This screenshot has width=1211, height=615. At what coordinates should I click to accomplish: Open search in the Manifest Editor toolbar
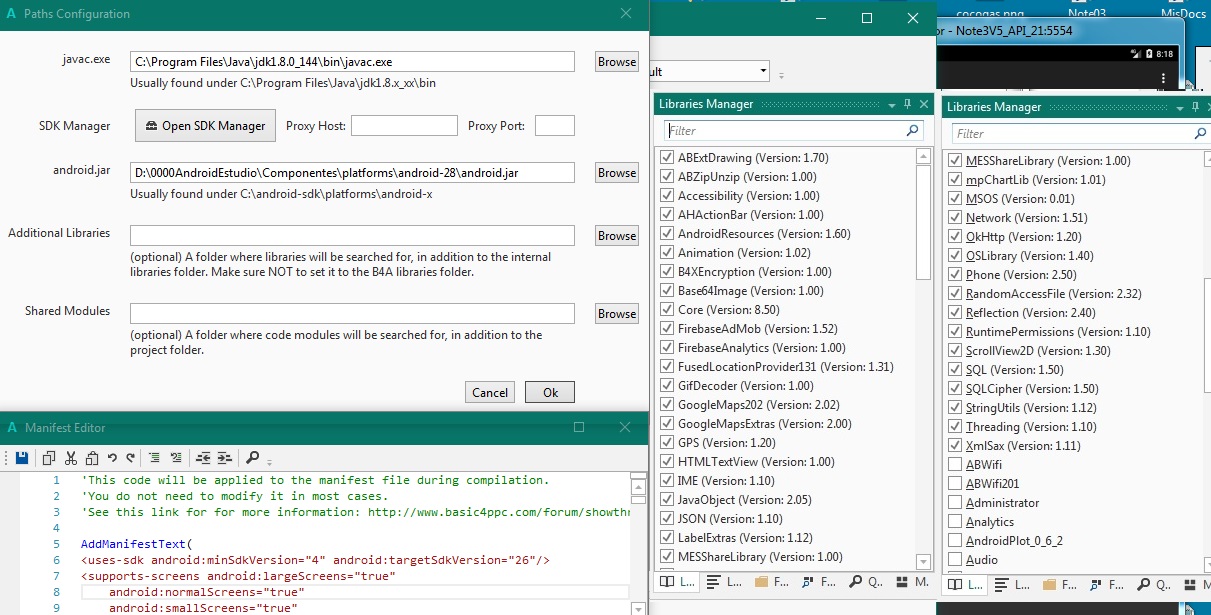252,457
